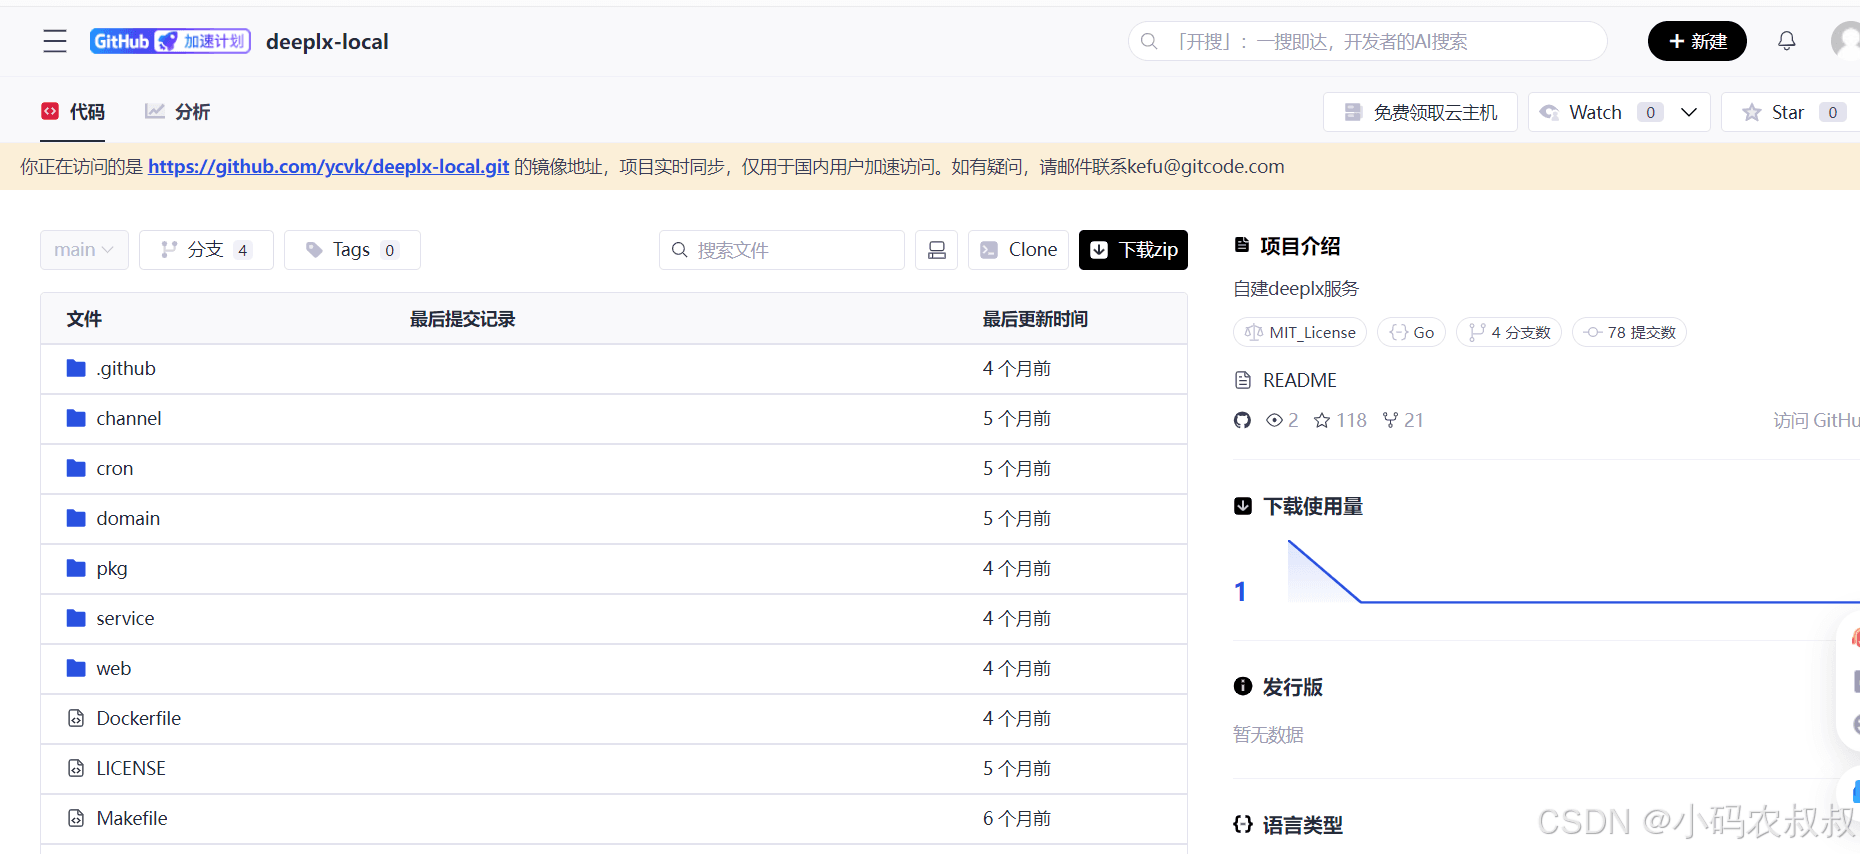Click the domain folder icon
Image resolution: width=1860 pixels, height=854 pixels.
click(76, 518)
